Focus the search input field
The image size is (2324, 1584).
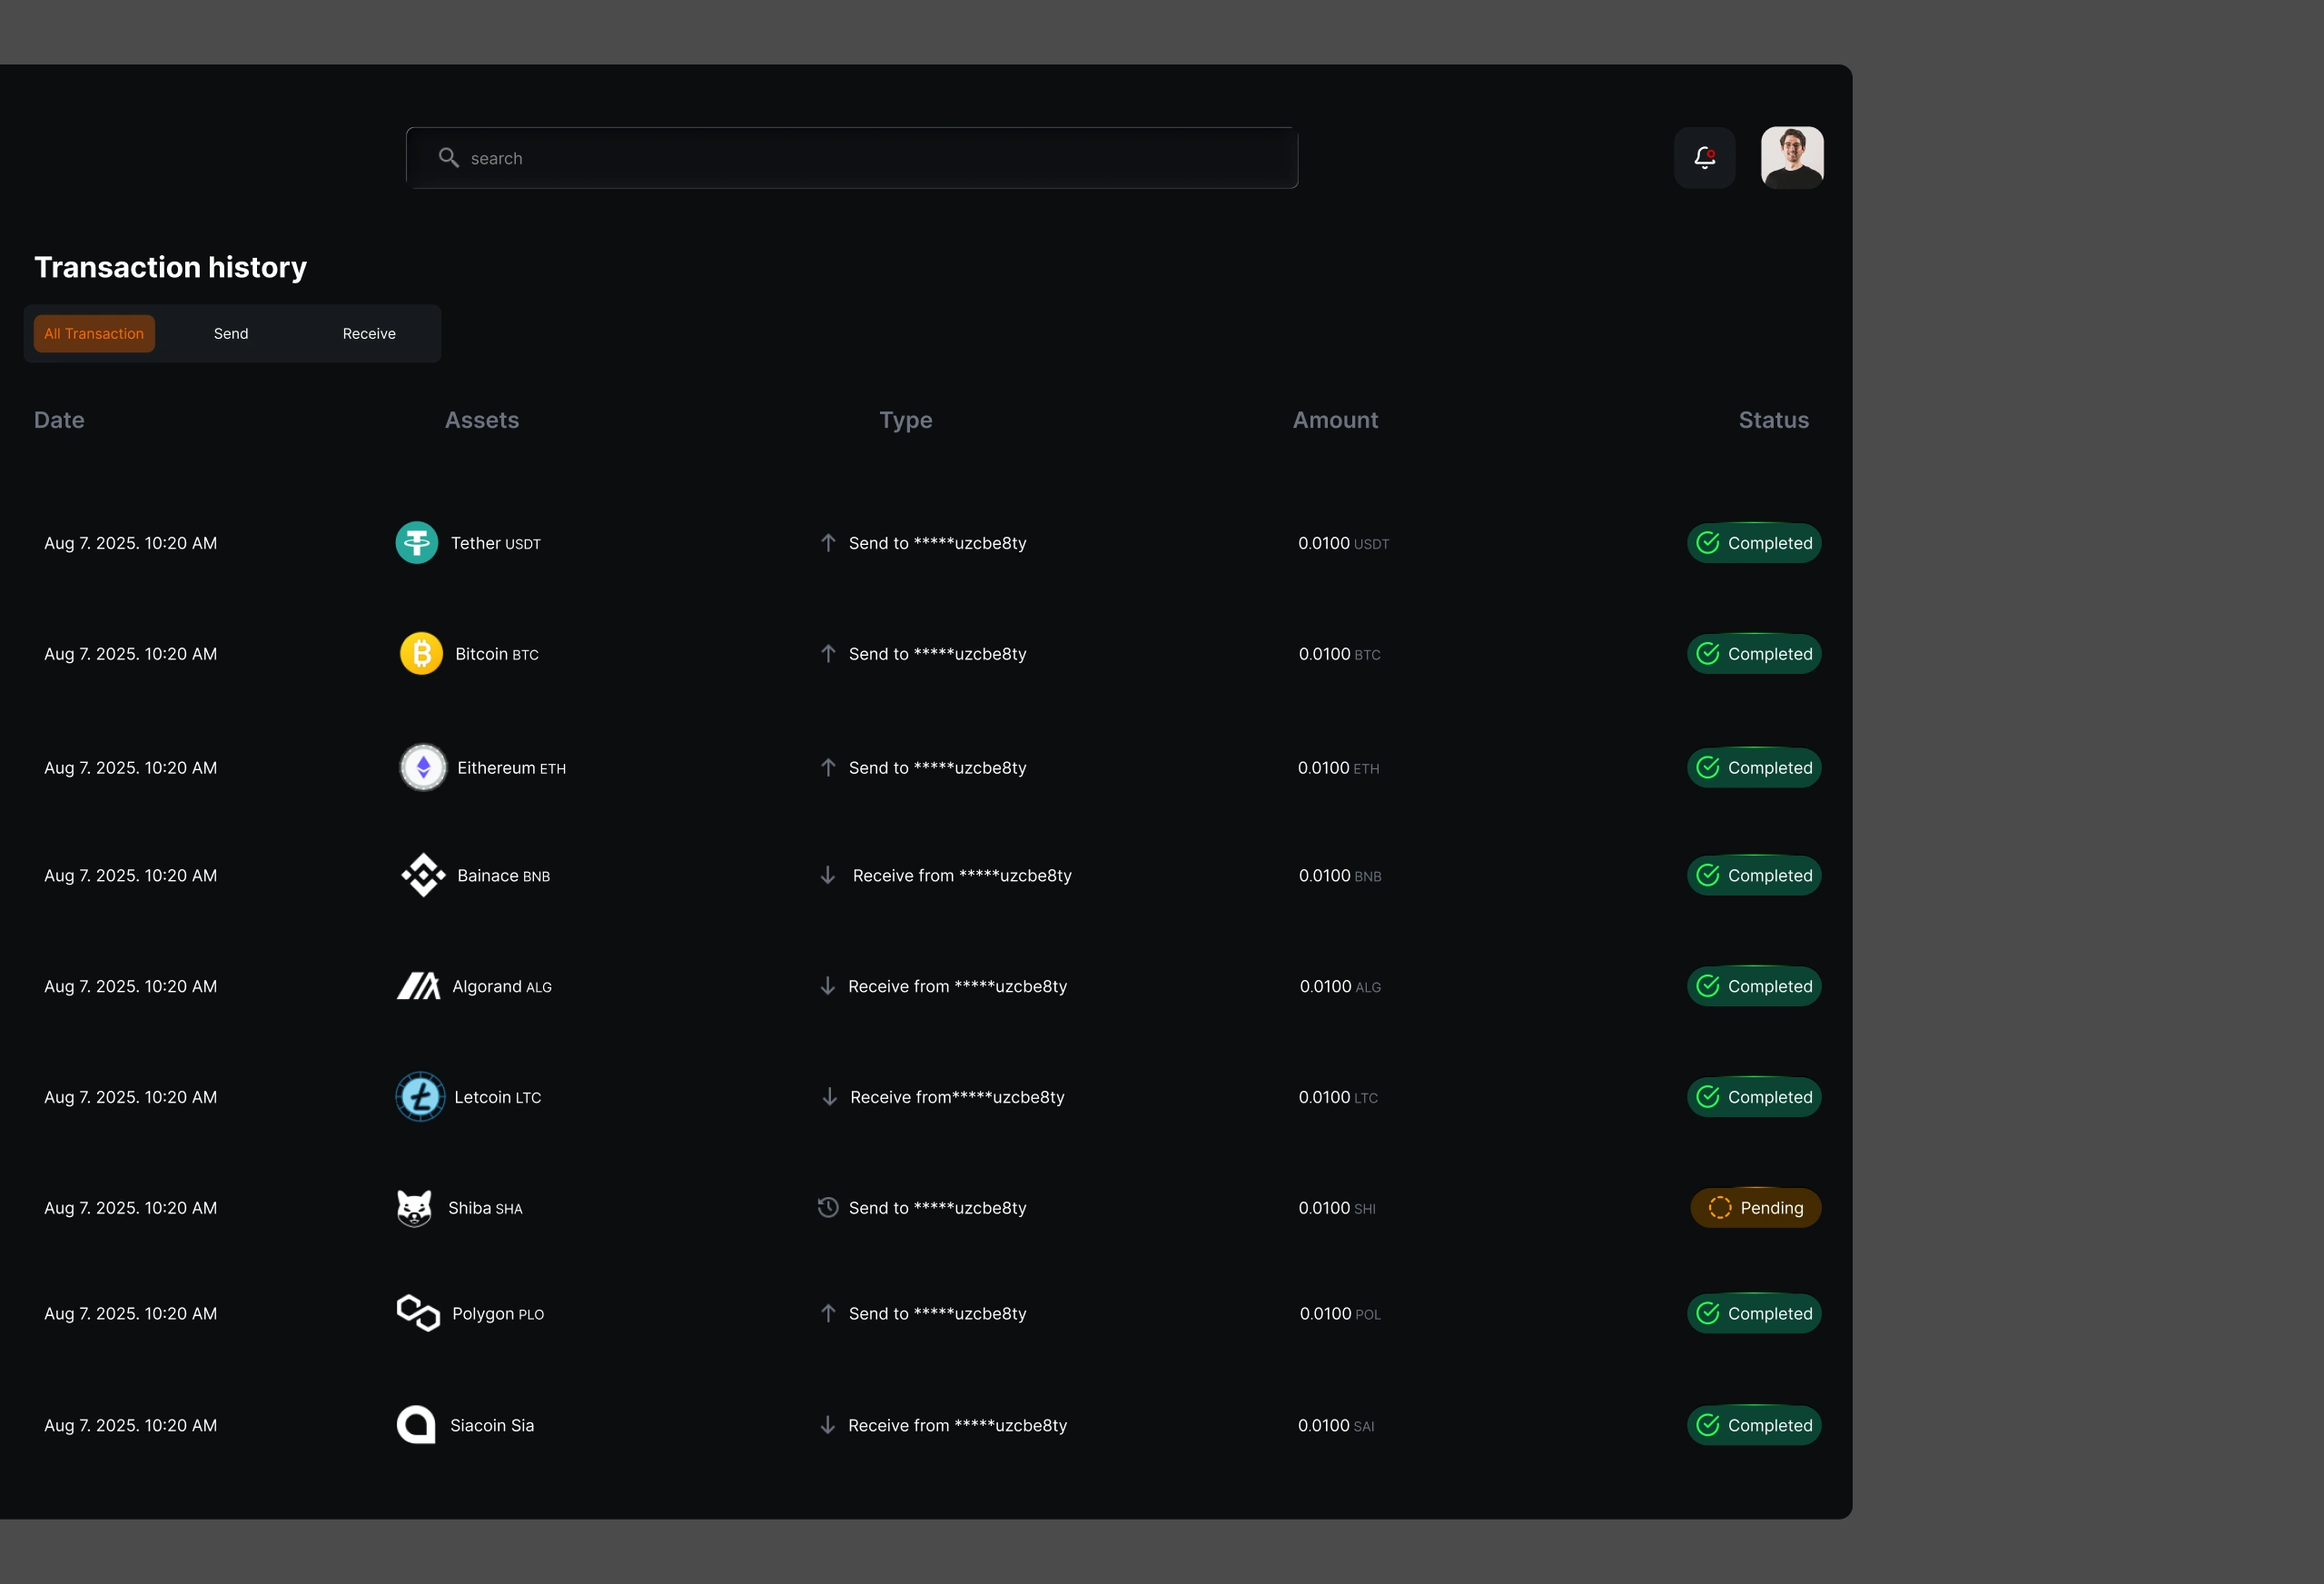870,158
